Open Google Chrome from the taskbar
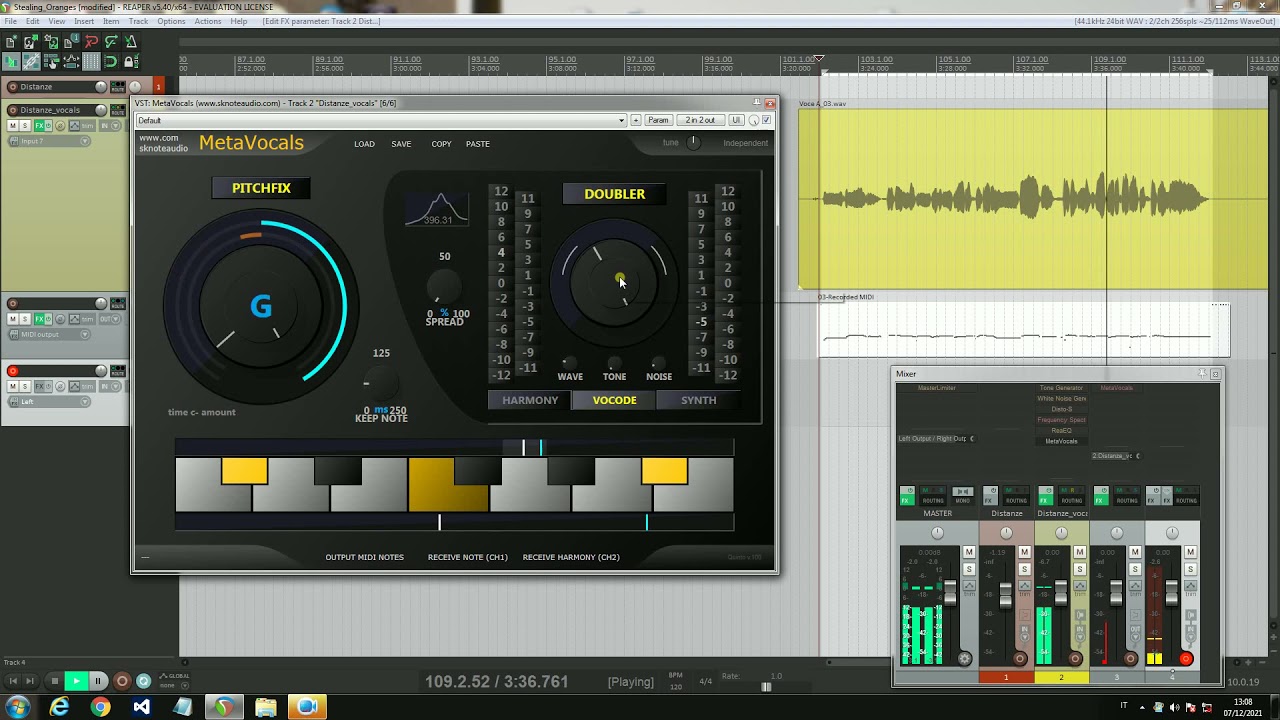This screenshot has width=1280, height=720. coord(100,707)
